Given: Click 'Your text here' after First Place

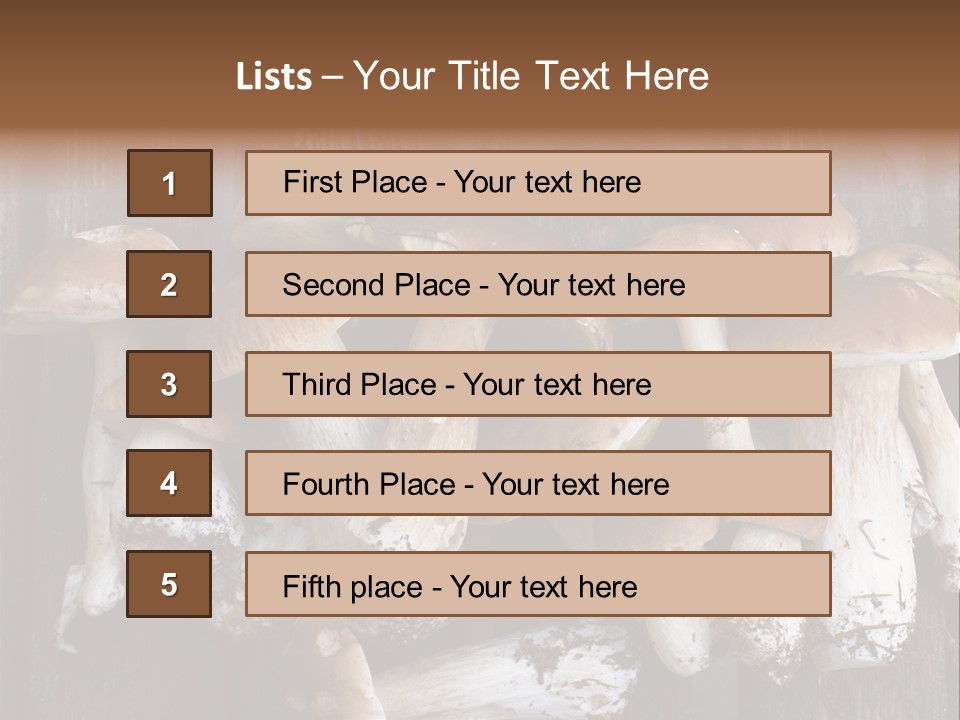Looking at the screenshot, I should [547, 182].
